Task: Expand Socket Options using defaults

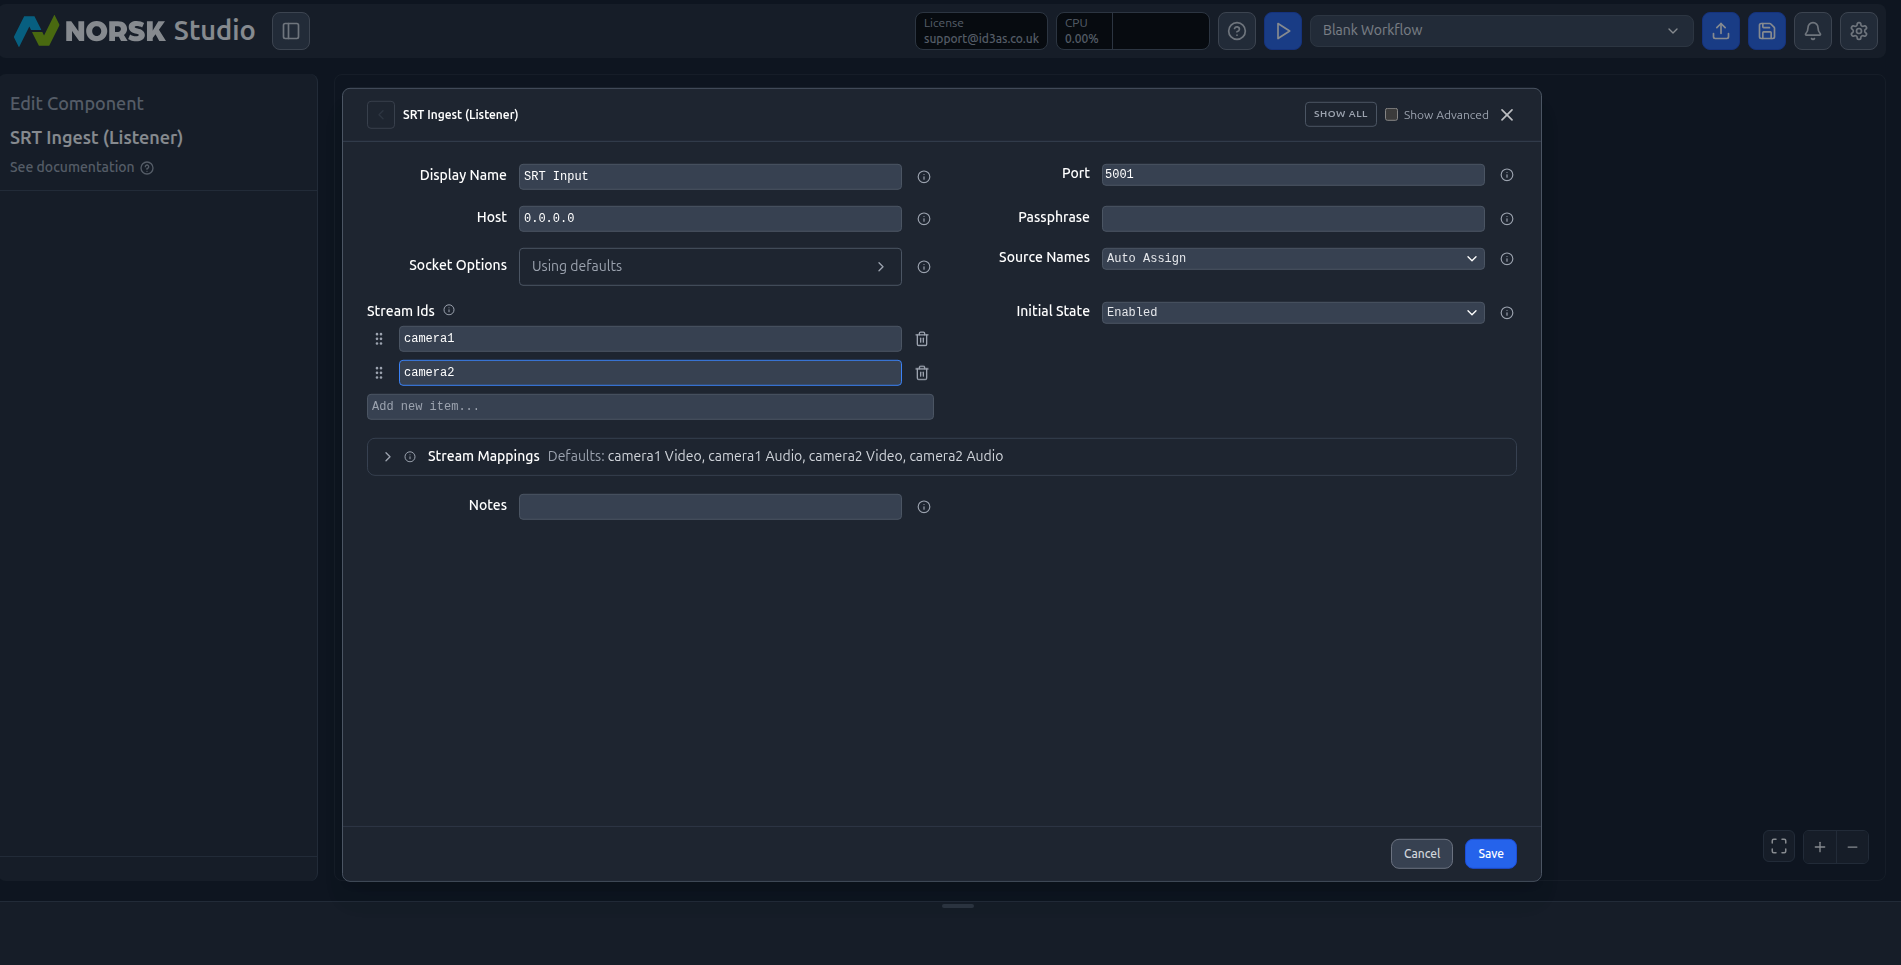Action: pos(710,266)
